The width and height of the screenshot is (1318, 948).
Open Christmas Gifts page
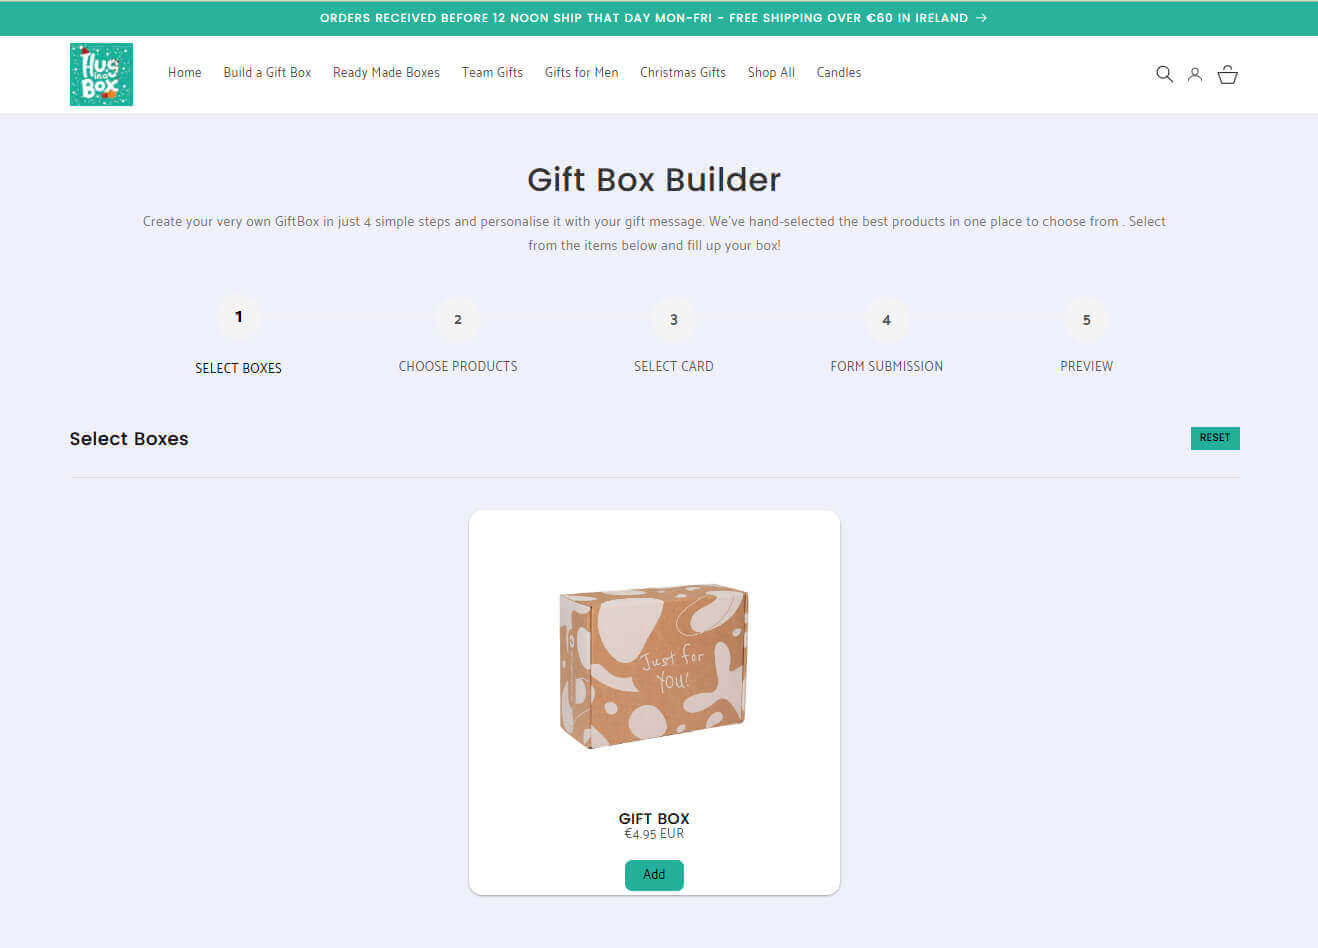(683, 72)
